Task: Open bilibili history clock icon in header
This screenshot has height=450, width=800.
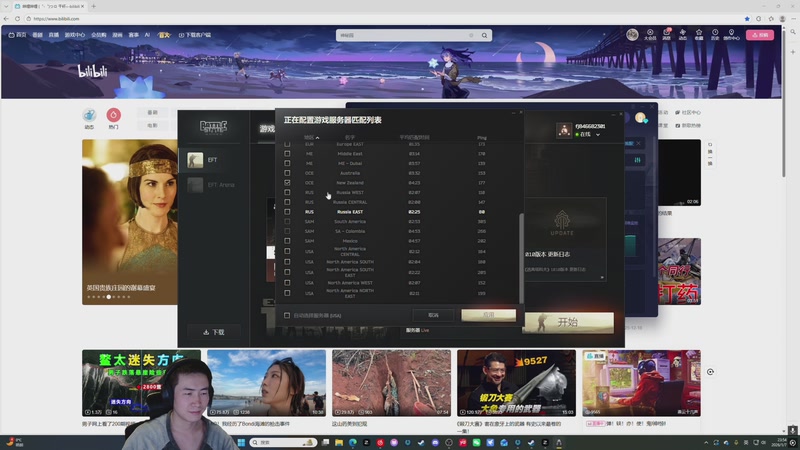Action: tap(715, 34)
